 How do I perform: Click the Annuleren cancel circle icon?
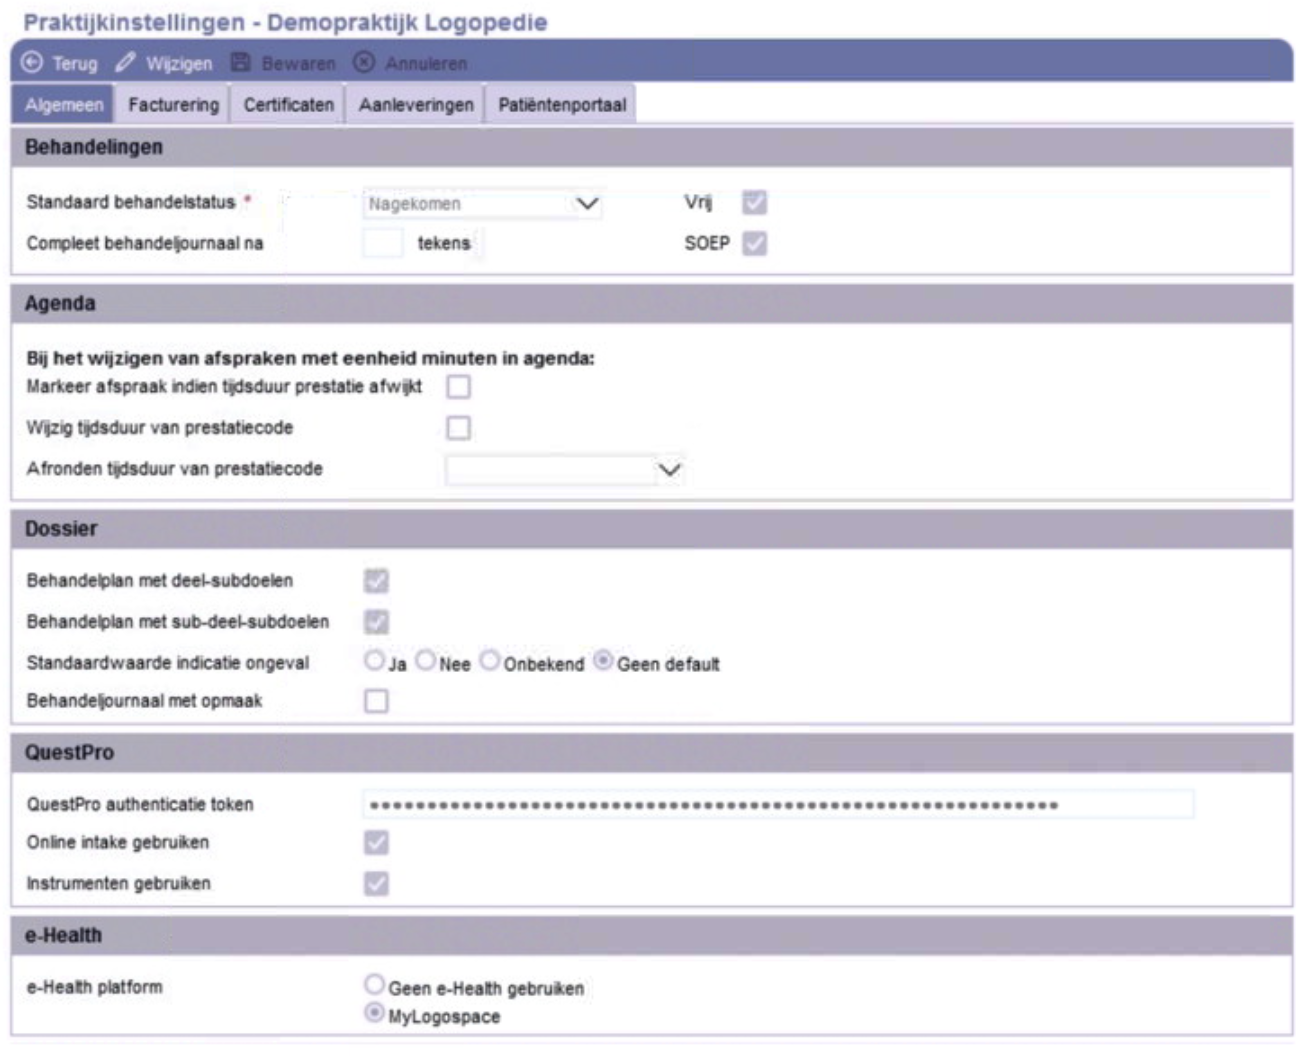(364, 63)
